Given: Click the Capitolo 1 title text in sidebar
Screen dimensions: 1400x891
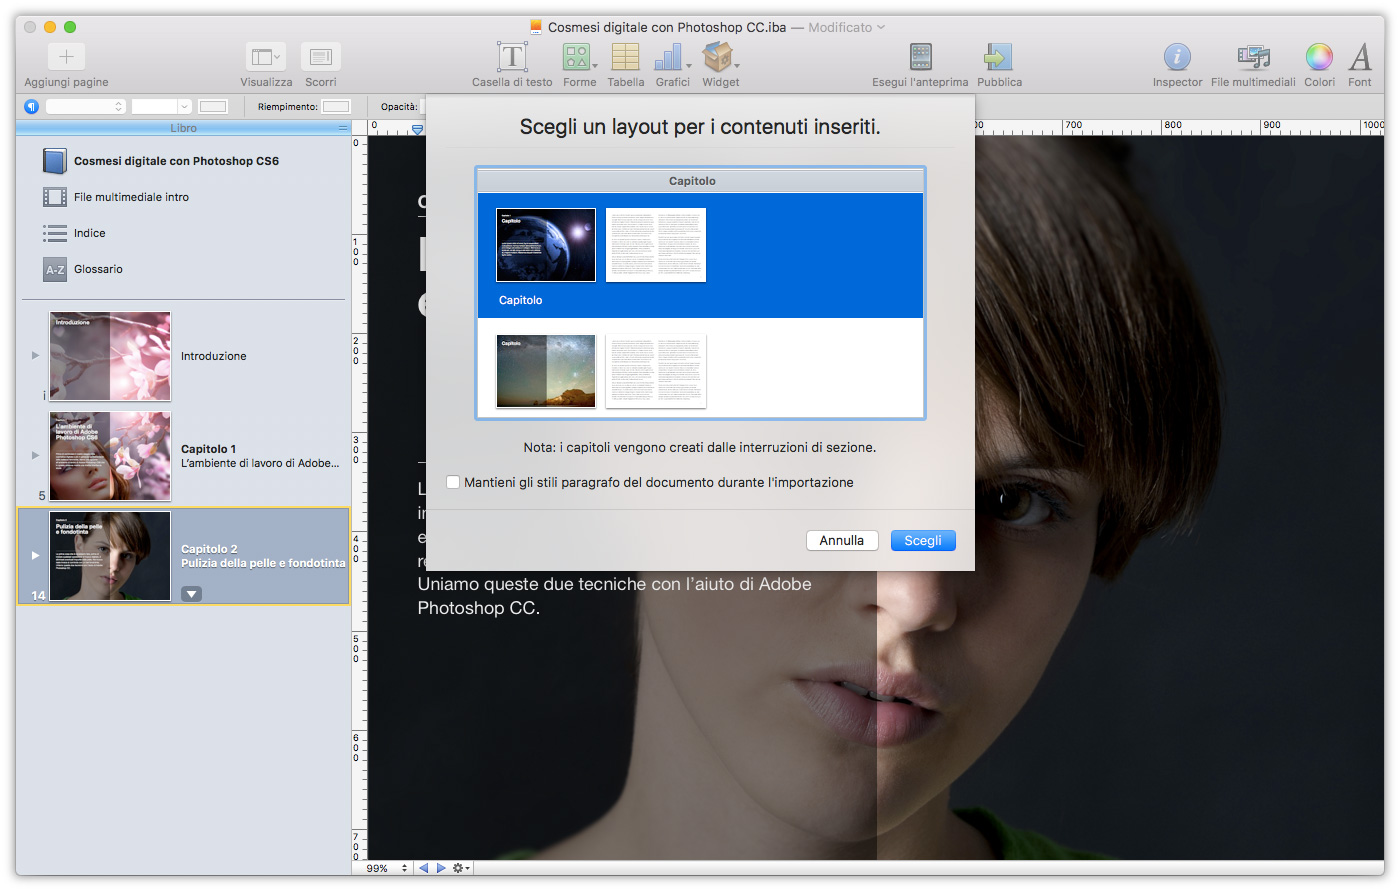Looking at the screenshot, I should 209,449.
